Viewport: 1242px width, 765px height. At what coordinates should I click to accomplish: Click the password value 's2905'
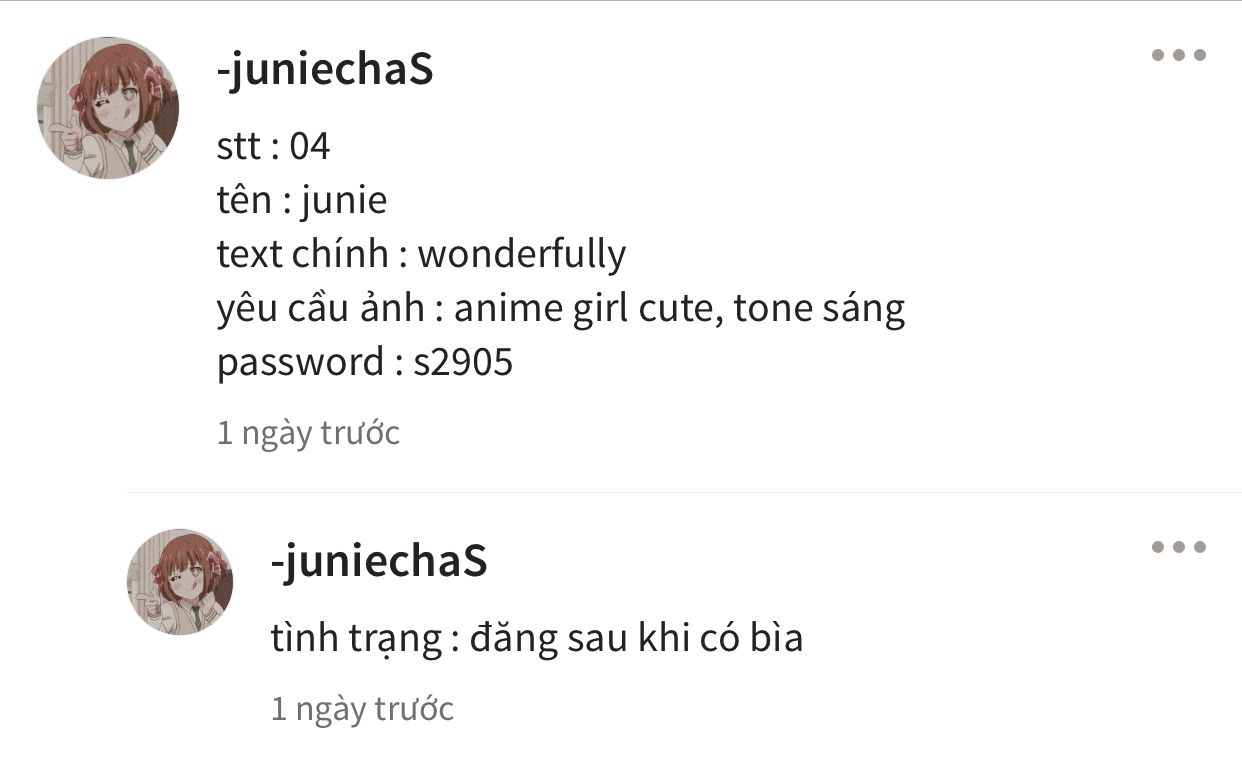point(463,363)
